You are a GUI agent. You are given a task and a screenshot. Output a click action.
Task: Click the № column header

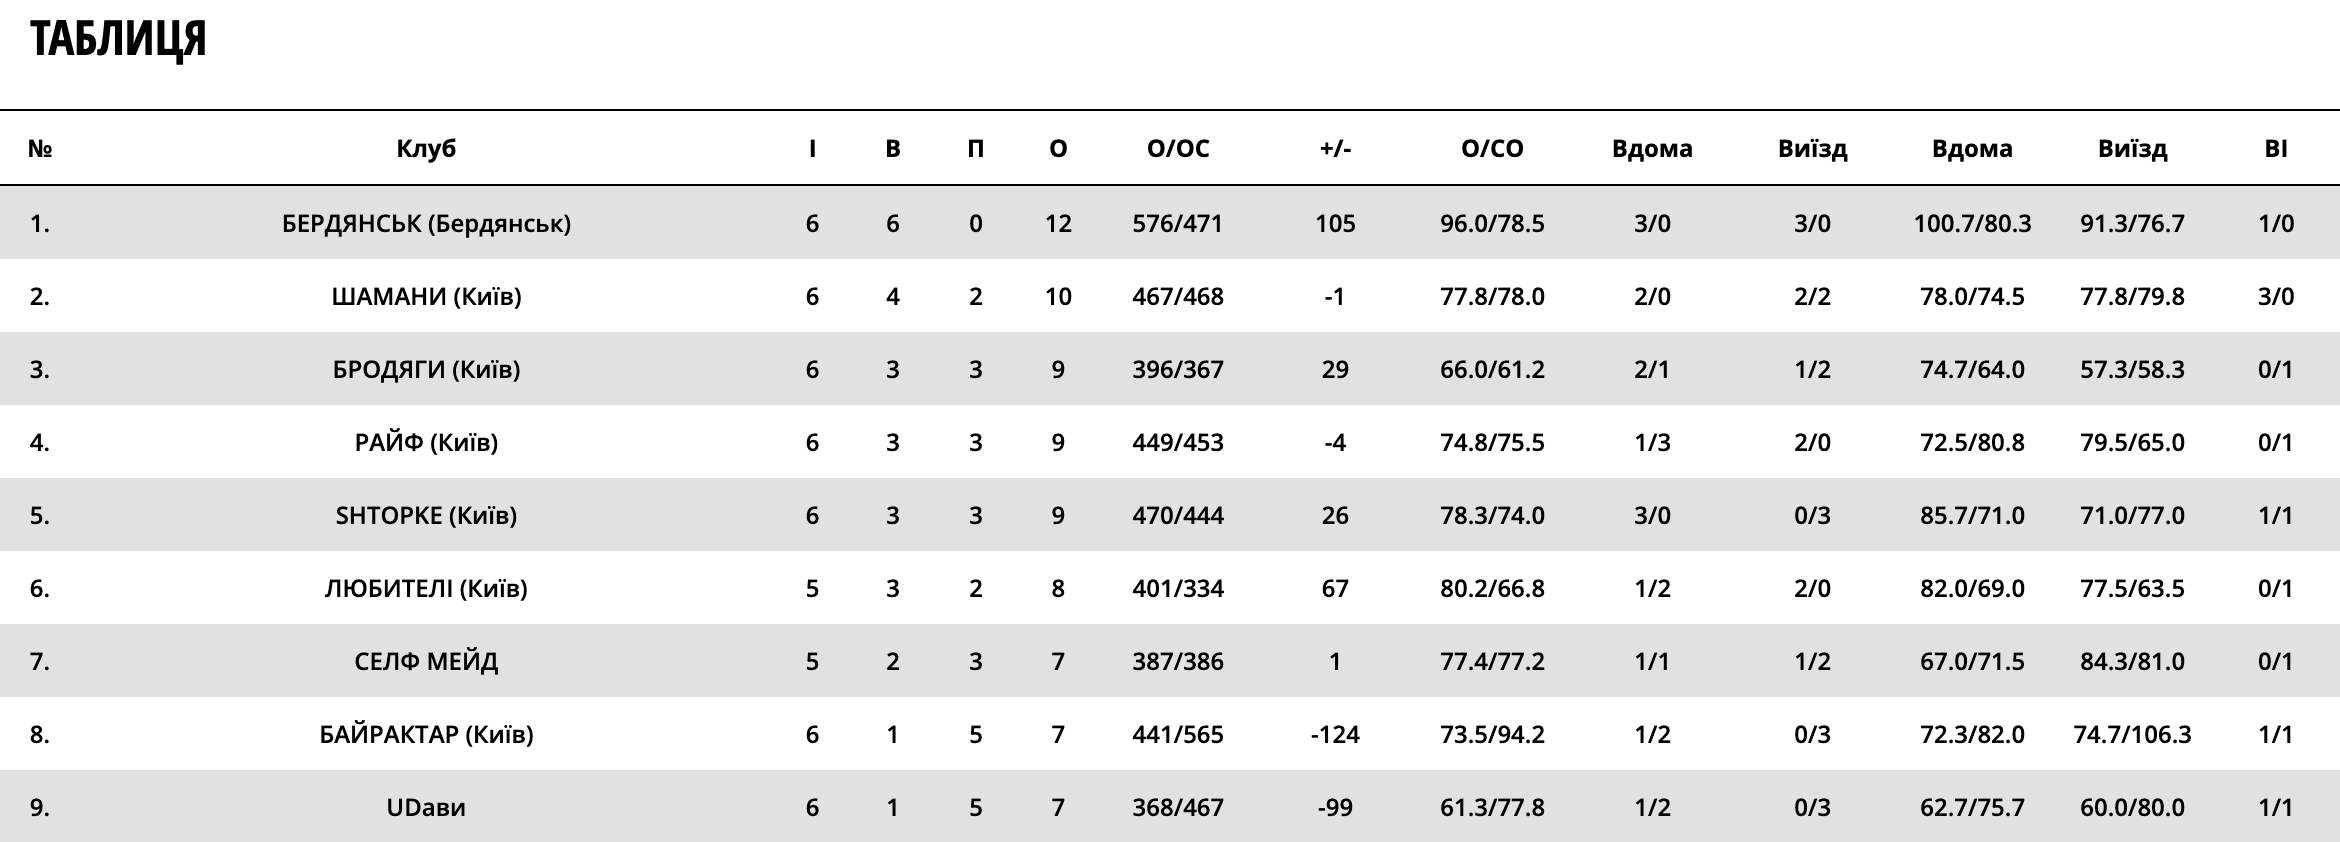40,149
